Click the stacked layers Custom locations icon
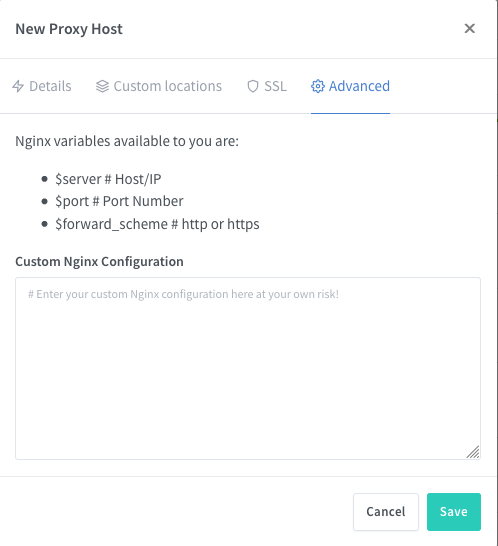 click(x=102, y=86)
